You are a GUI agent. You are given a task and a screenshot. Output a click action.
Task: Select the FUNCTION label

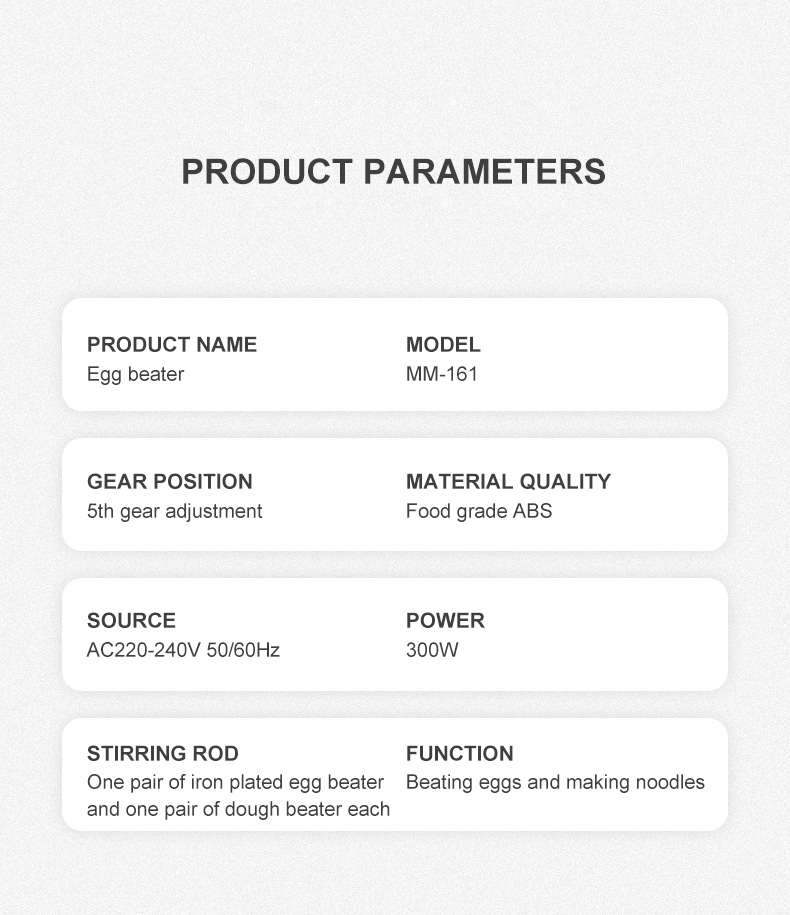pyautogui.click(x=460, y=754)
